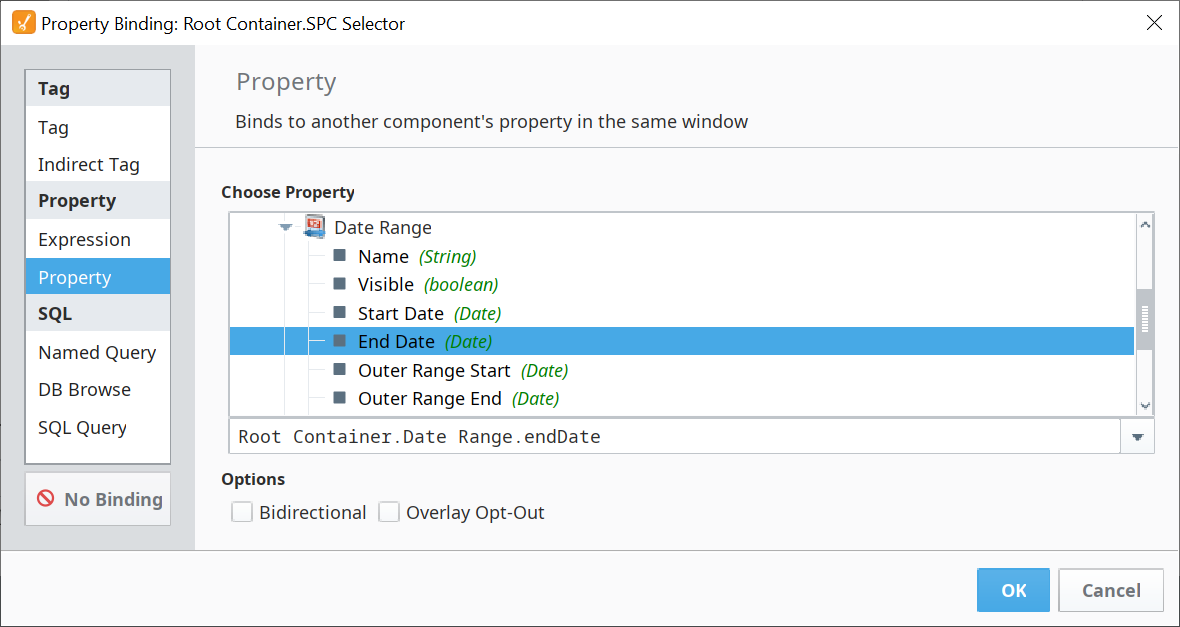Click the property path text field

point(673,437)
